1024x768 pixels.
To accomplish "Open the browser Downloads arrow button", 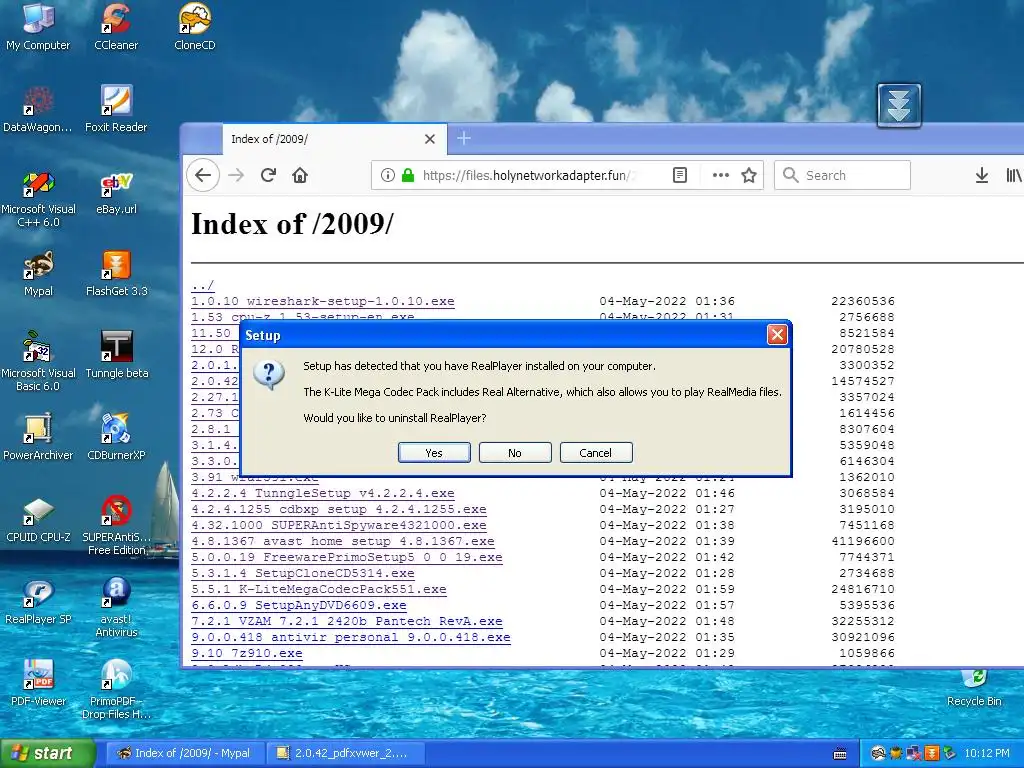I will pyautogui.click(x=981, y=175).
